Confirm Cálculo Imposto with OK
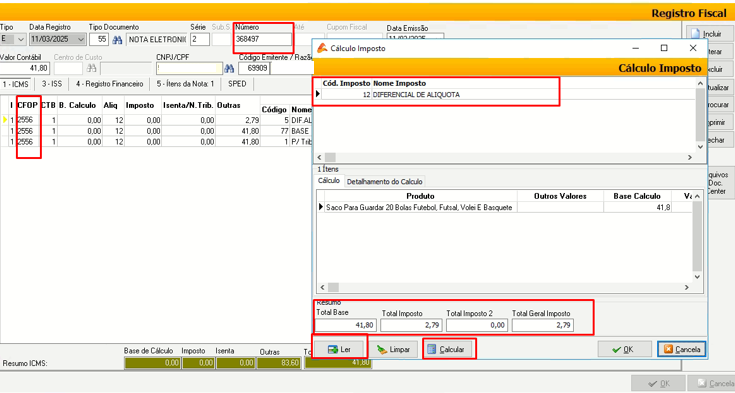The width and height of the screenshot is (735, 393). coord(624,349)
